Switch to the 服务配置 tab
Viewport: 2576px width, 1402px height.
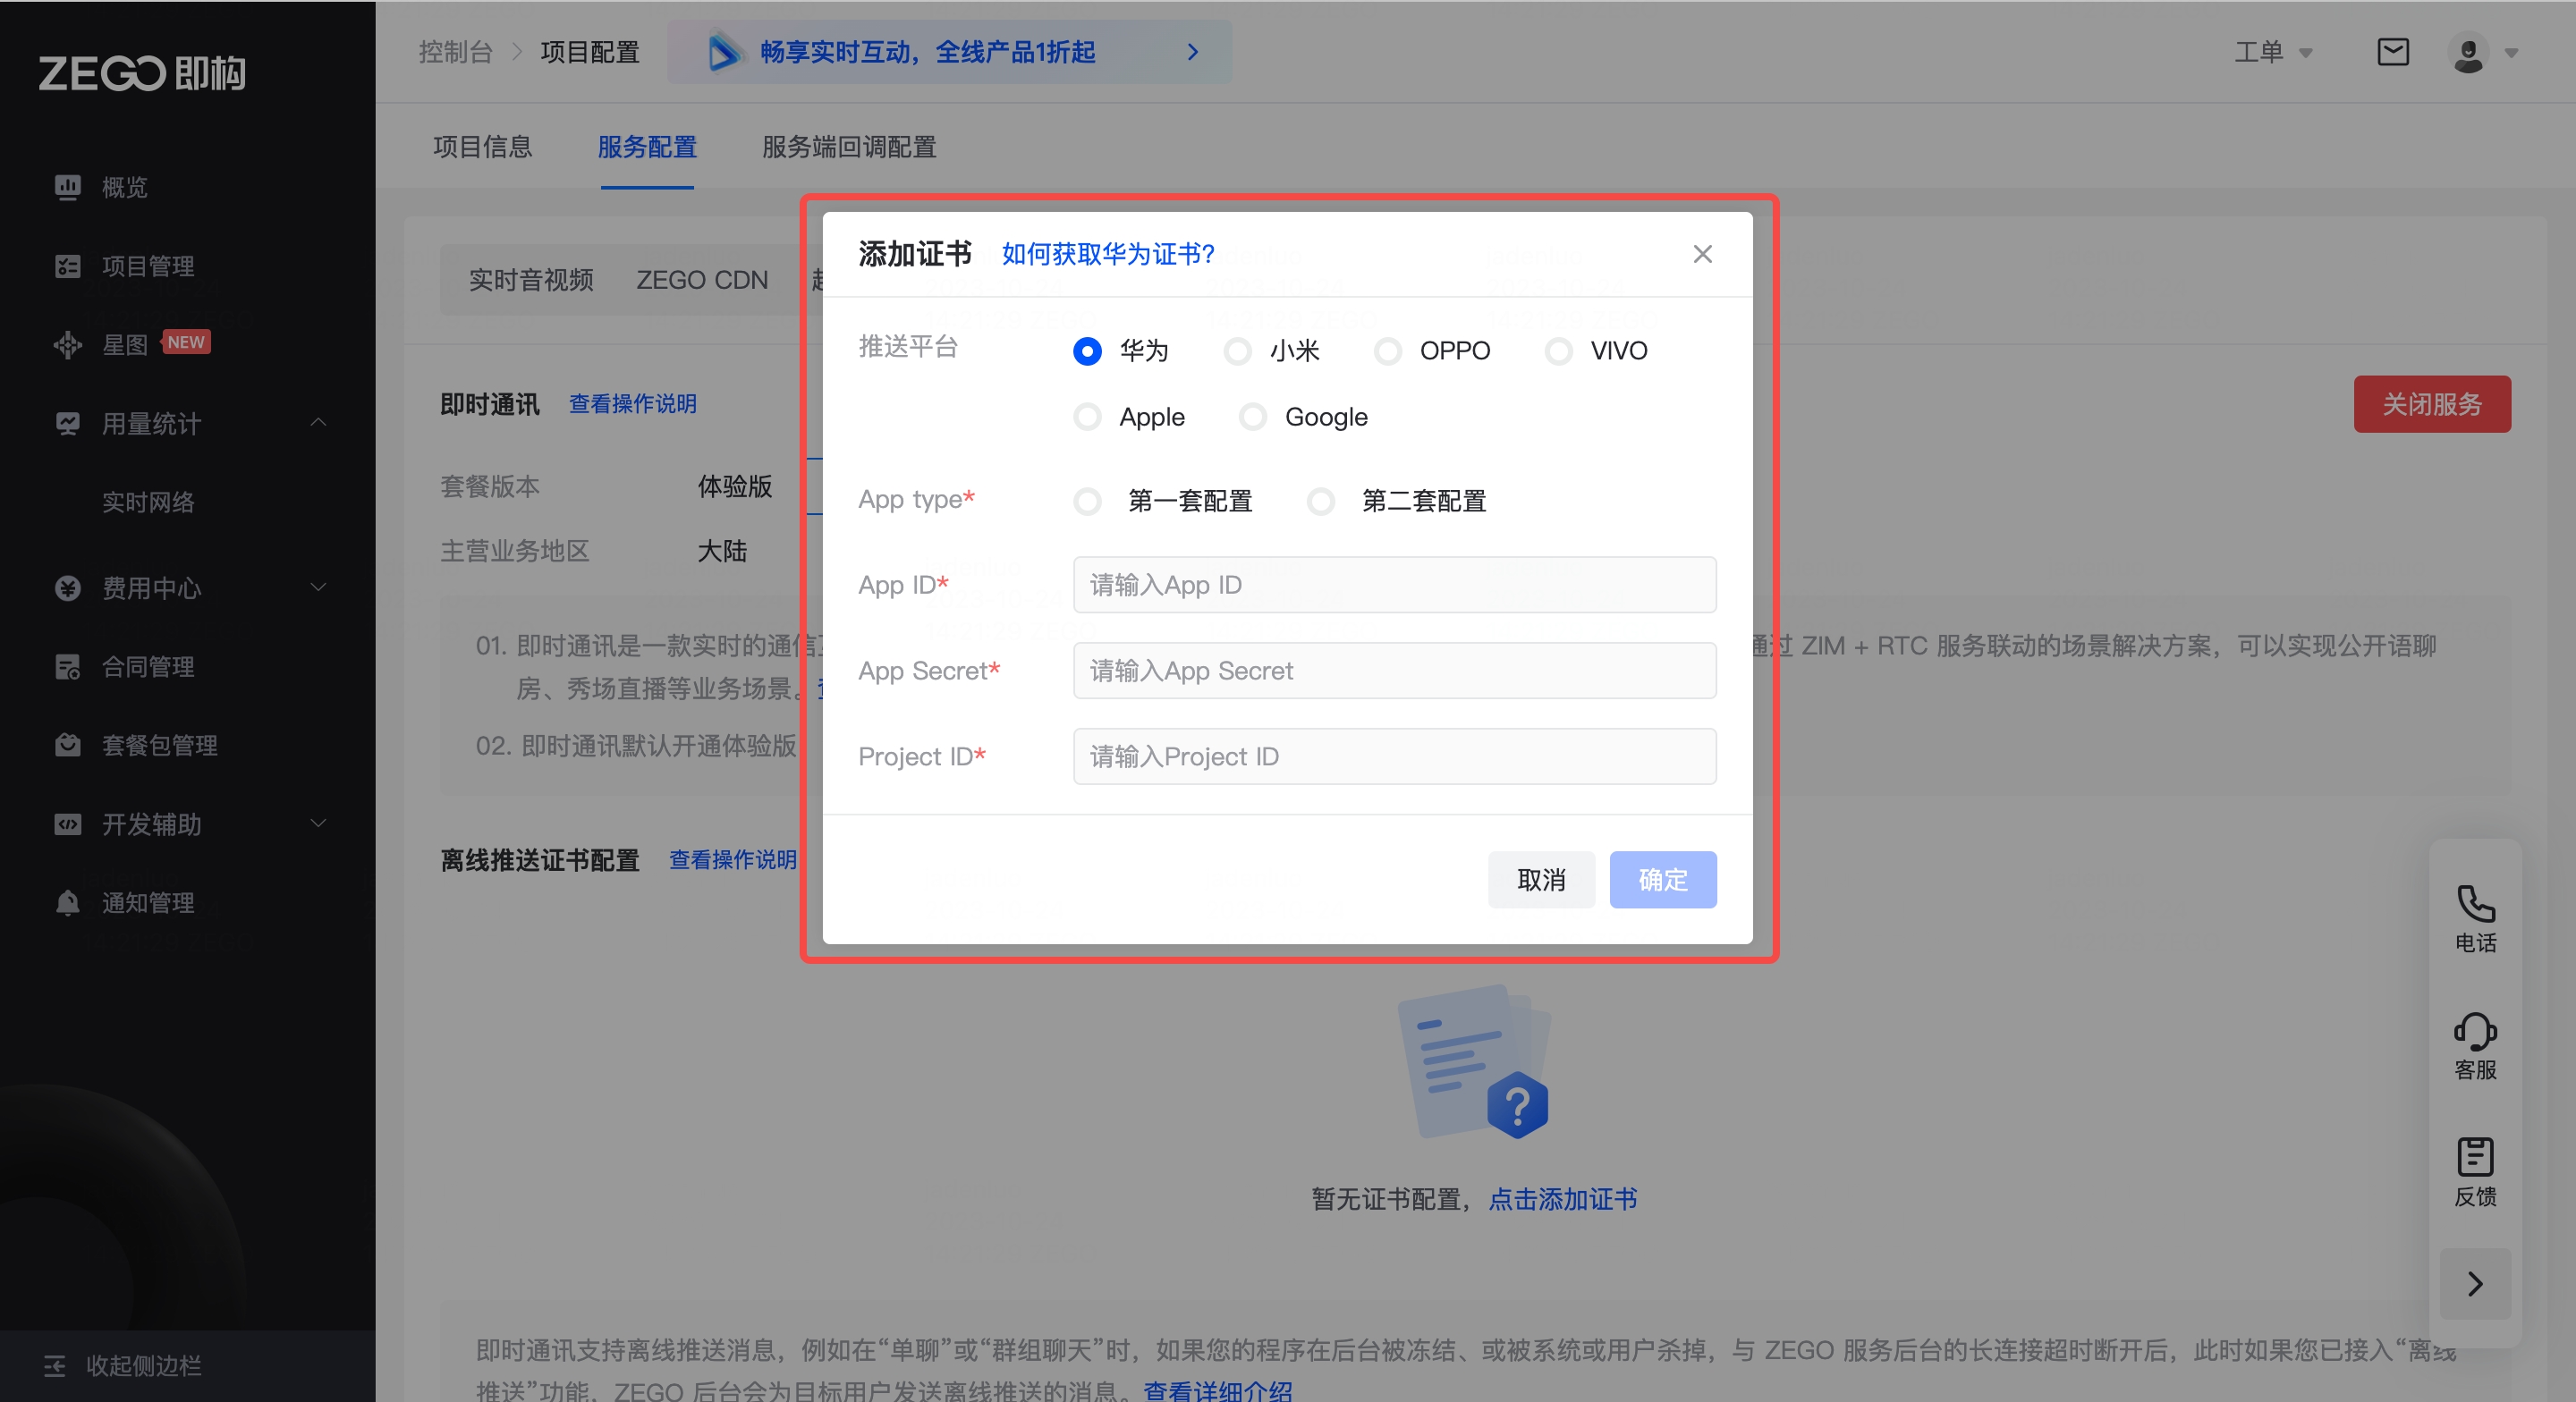click(647, 147)
